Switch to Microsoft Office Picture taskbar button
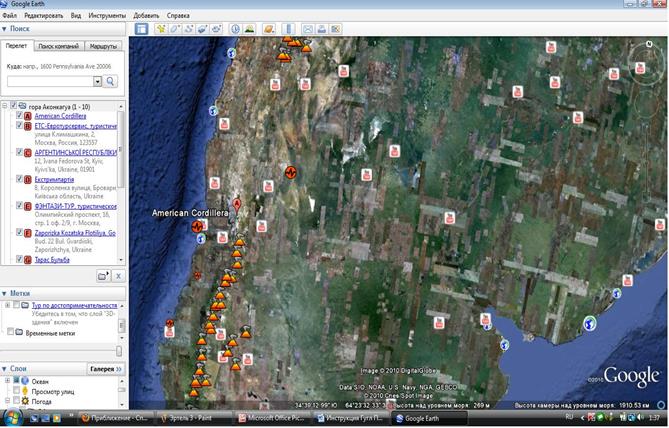Image resolution: width=669 pixels, height=428 pixels. click(273, 418)
